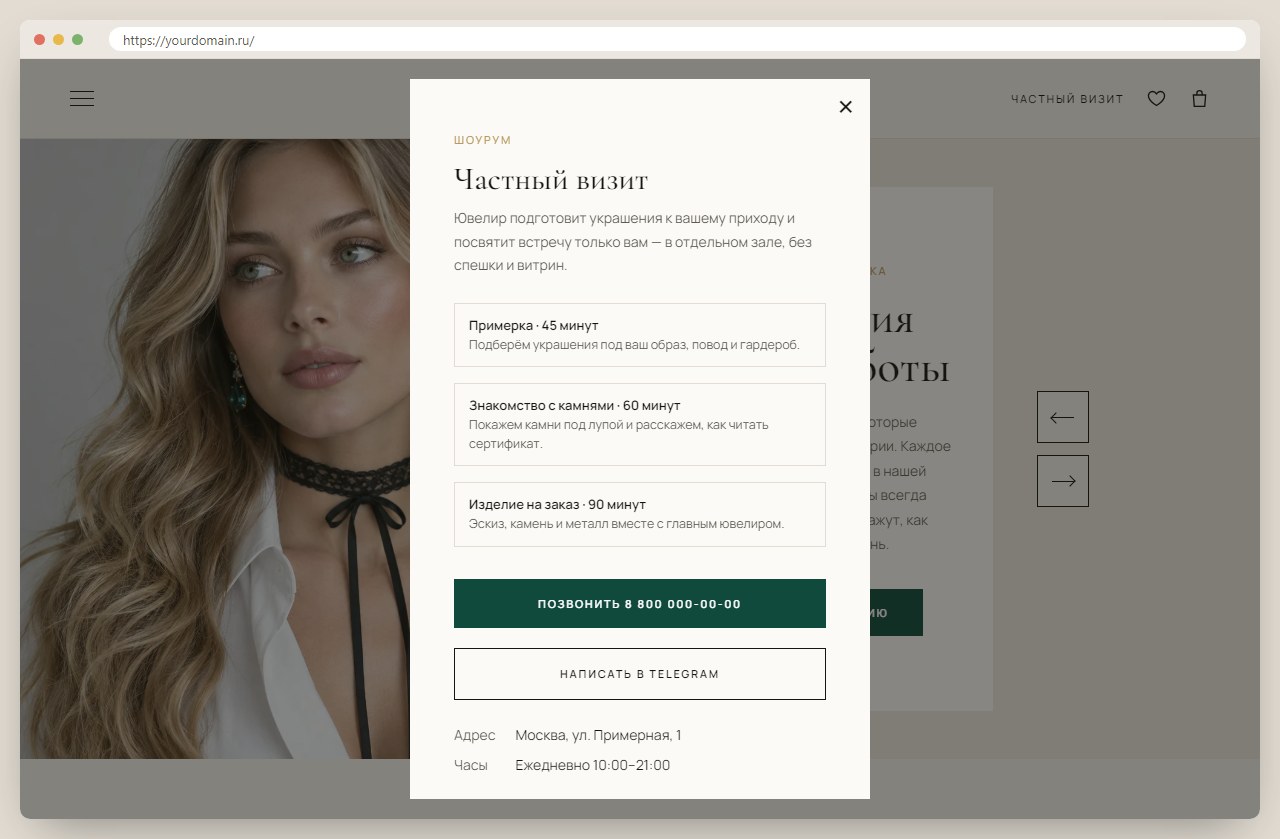Click НАПИСАТЬ В TELEGRAM button
This screenshot has width=1280, height=839.
640,674
